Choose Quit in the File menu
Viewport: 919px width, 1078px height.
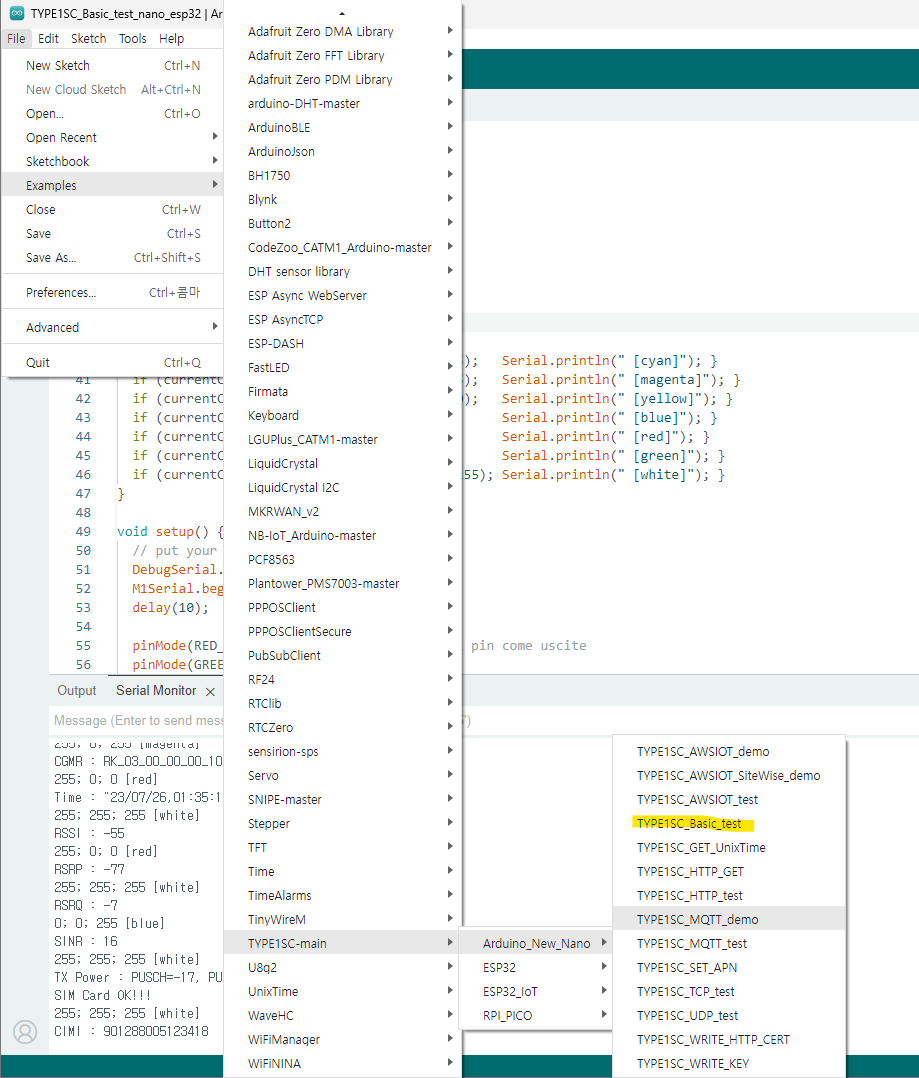(113, 362)
